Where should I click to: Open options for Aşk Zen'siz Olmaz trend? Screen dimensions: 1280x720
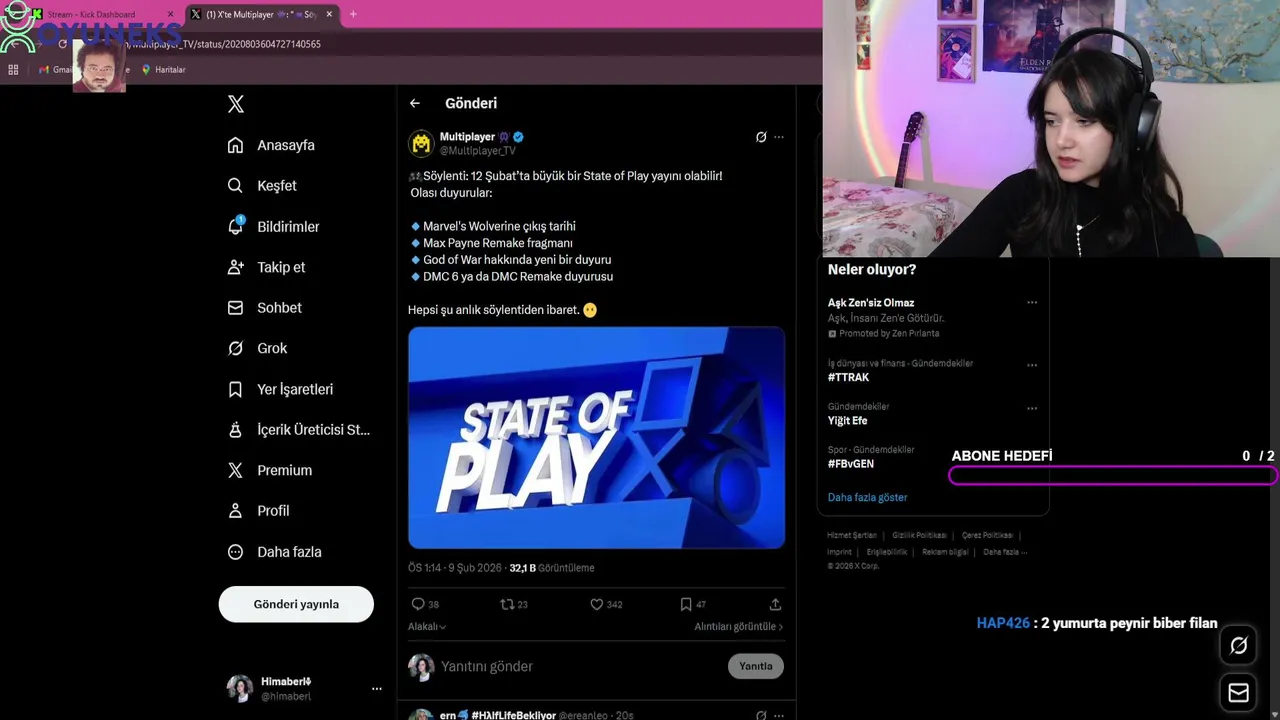pyautogui.click(x=1032, y=303)
